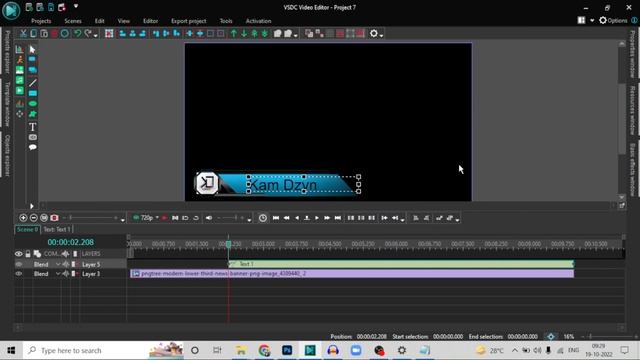Select the arrow pointer tool

click(33, 49)
